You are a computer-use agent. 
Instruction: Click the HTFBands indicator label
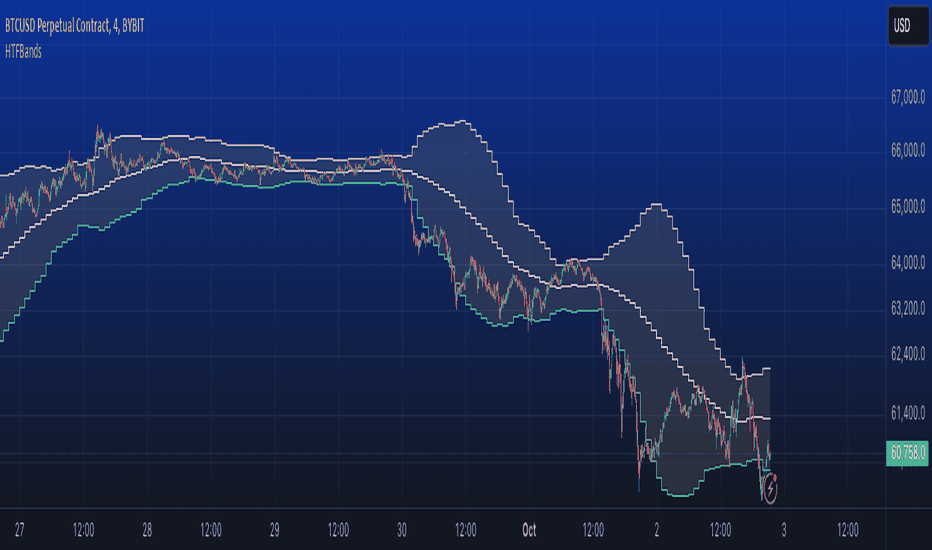click(x=23, y=52)
